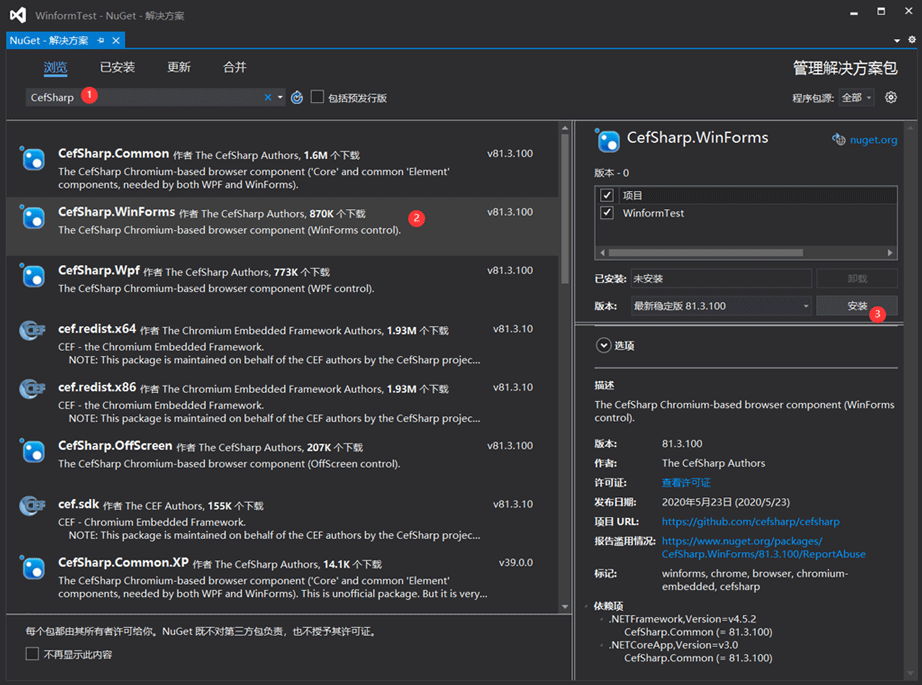Select the CefSharp.OffScreen package icon
Viewport: 922px width, 685px height.
[x=33, y=450]
